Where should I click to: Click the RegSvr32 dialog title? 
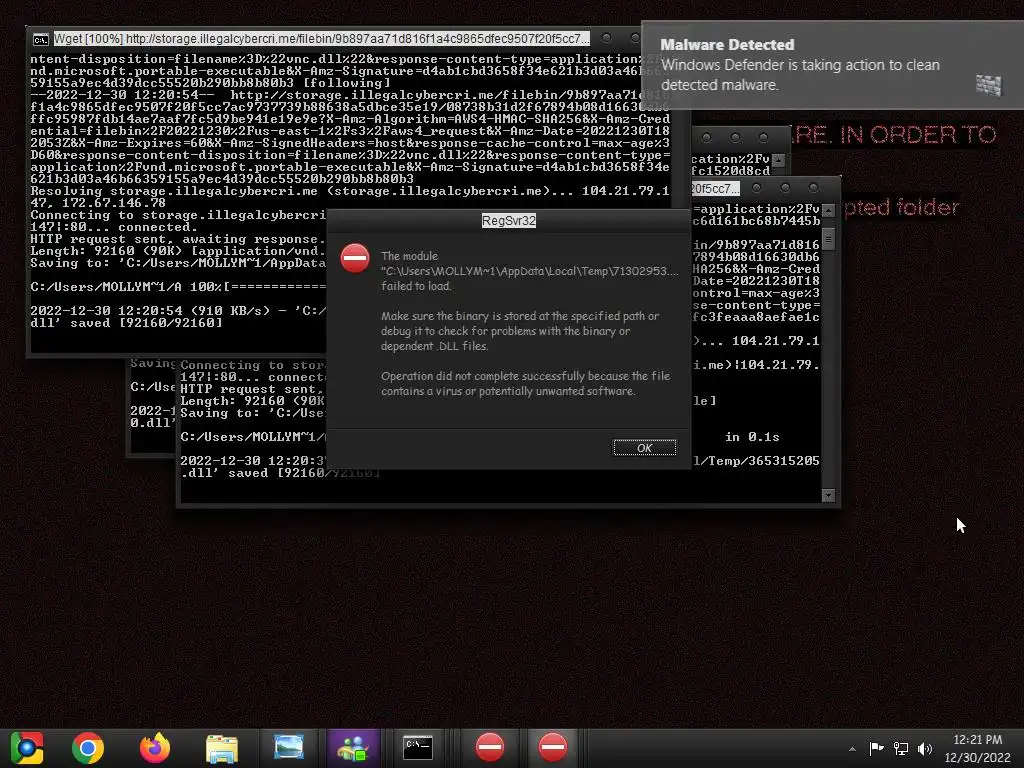pyautogui.click(x=509, y=221)
